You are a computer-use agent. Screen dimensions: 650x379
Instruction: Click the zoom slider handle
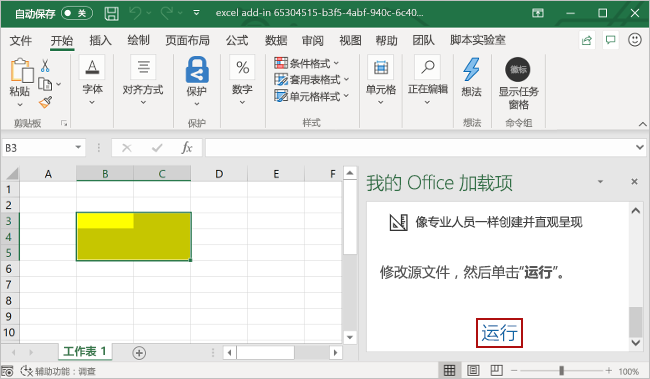pyautogui.click(x=561, y=370)
